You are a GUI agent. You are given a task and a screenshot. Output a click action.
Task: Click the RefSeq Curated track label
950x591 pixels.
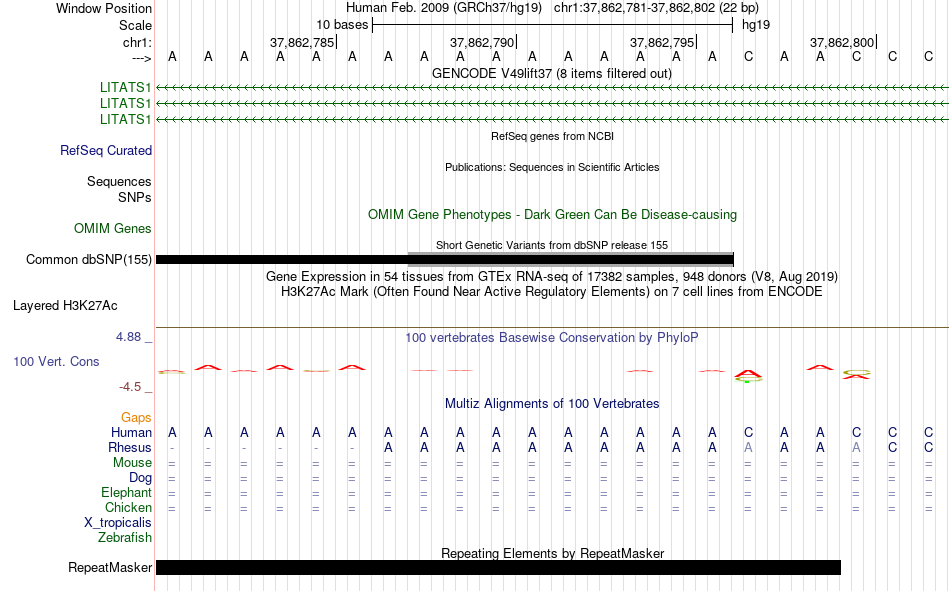105,150
